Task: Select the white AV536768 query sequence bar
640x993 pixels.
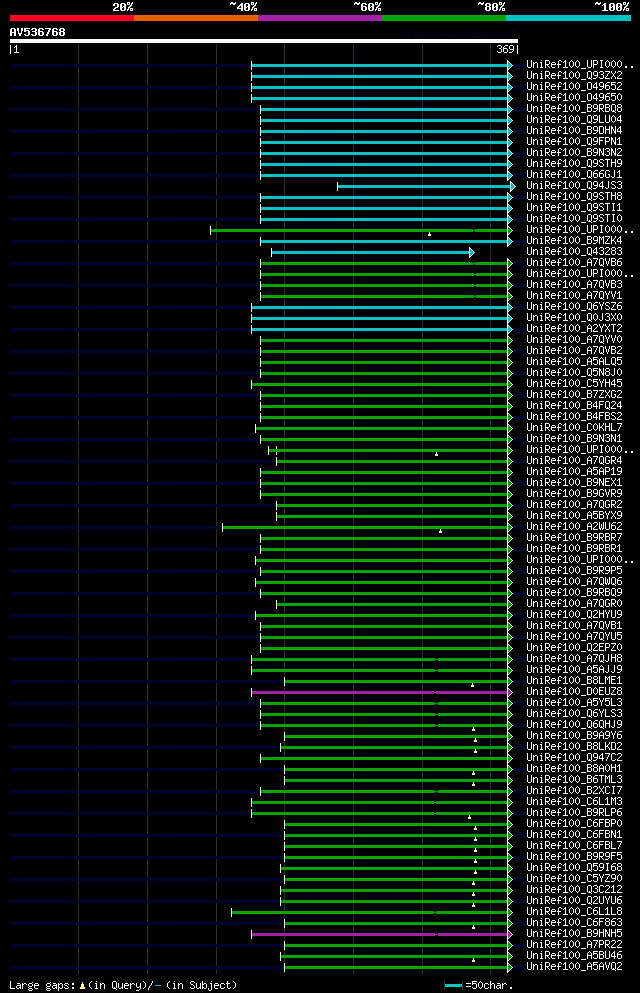Action: coord(264,41)
